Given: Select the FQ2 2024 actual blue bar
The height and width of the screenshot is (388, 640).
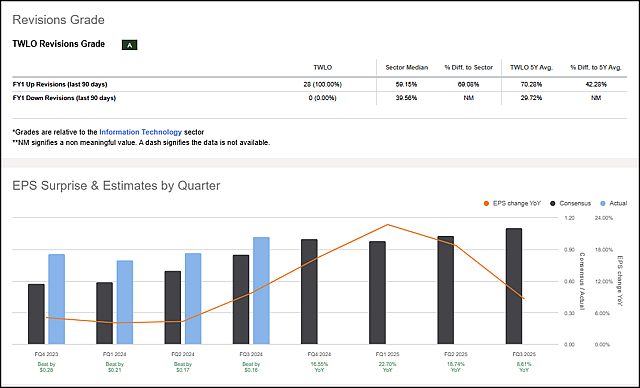Looking at the screenshot, I should pyautogui.click(x=193, y=299).
